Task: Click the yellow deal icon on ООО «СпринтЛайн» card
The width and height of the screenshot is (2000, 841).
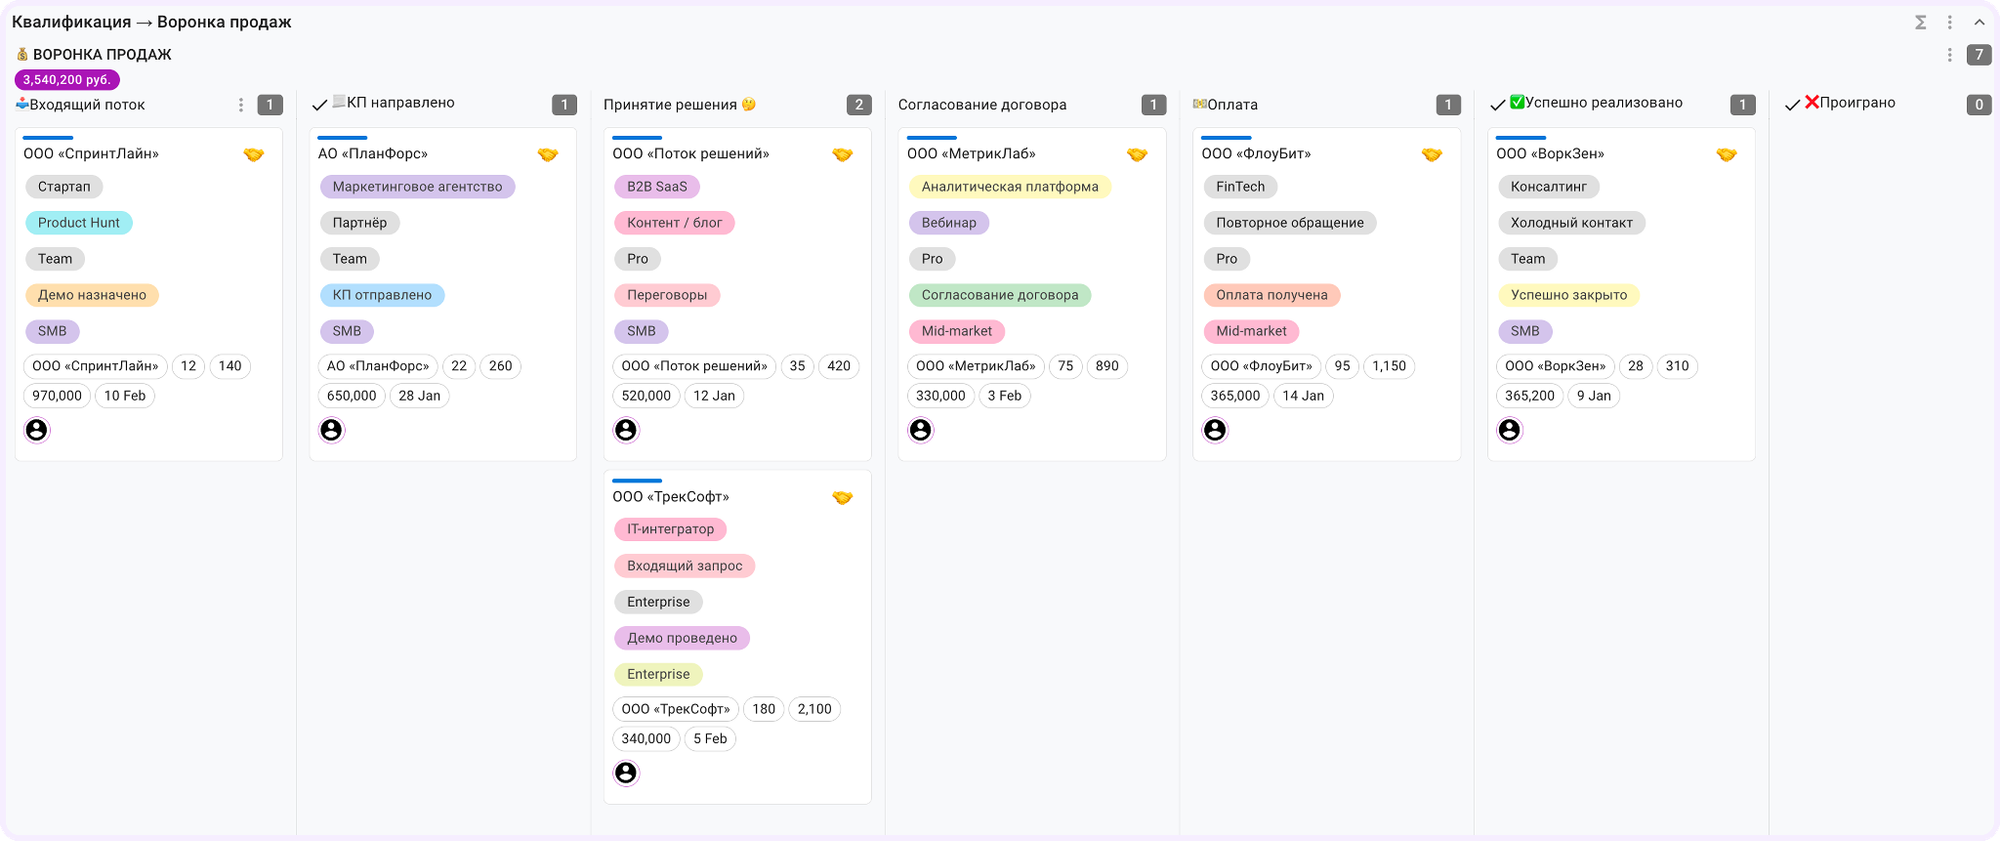Action: 254,154
